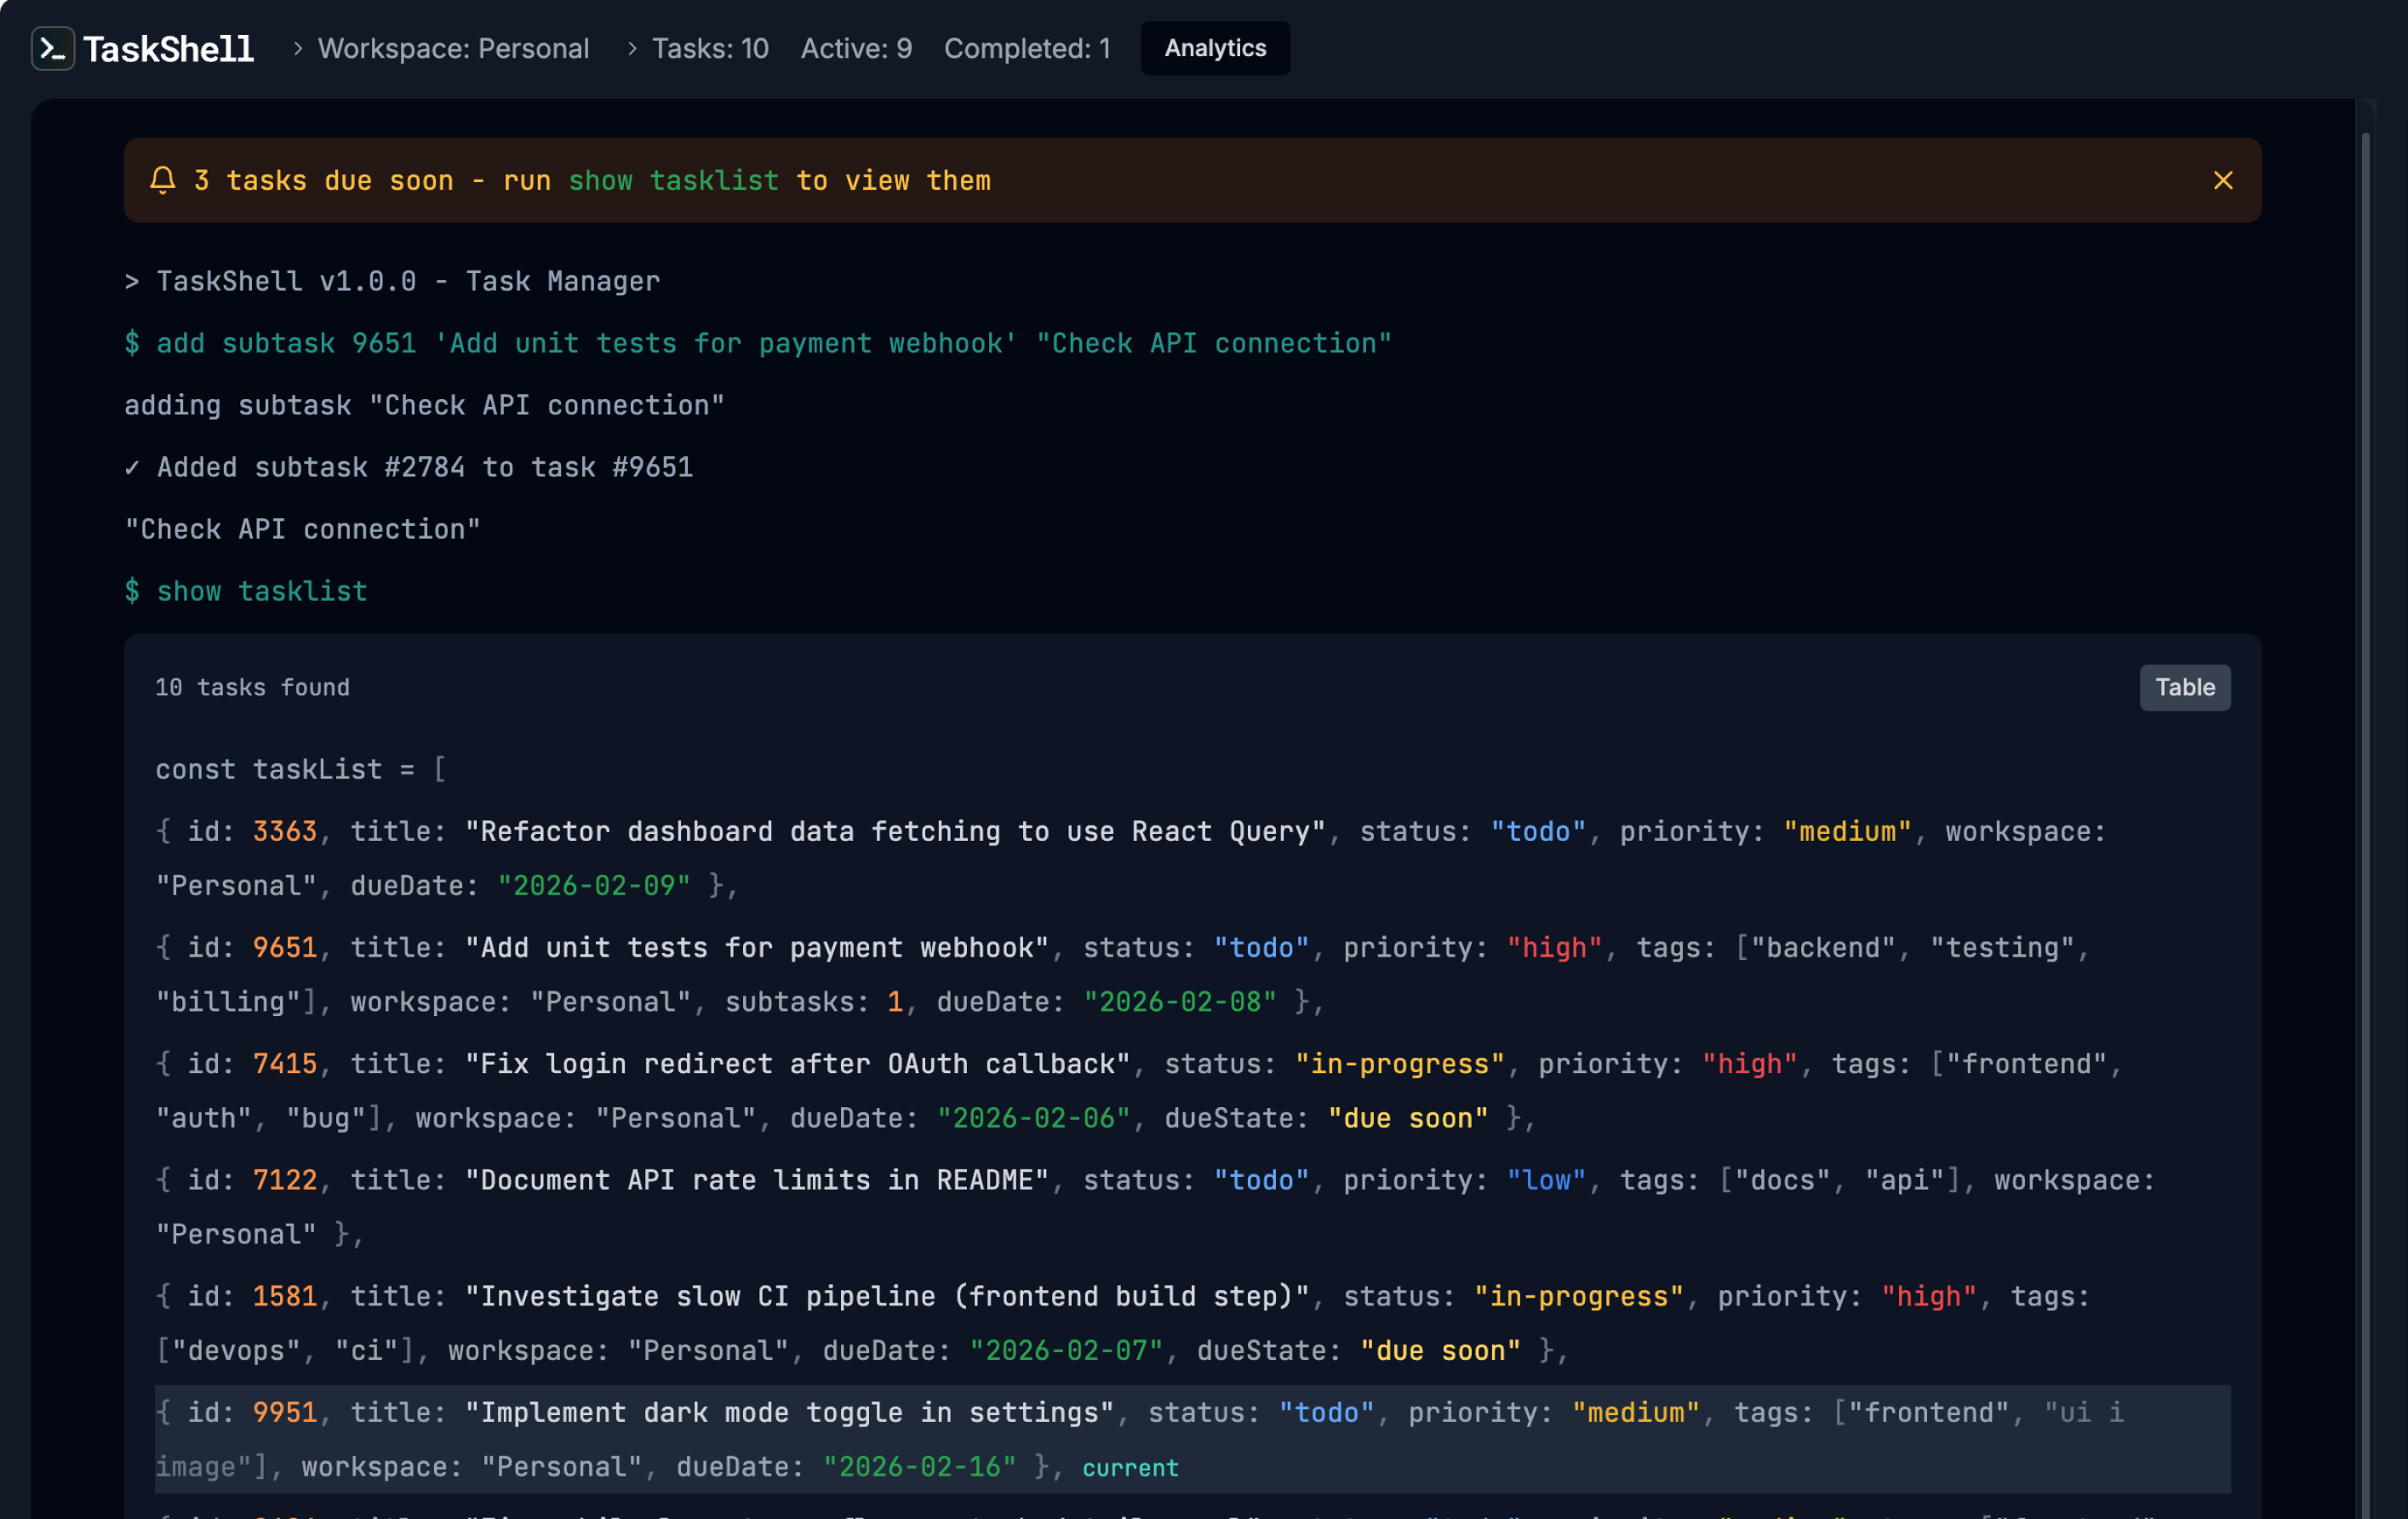Switch the task list to Table view
Viewport: 2408px width, 1519px height.
click(2184, 687)
